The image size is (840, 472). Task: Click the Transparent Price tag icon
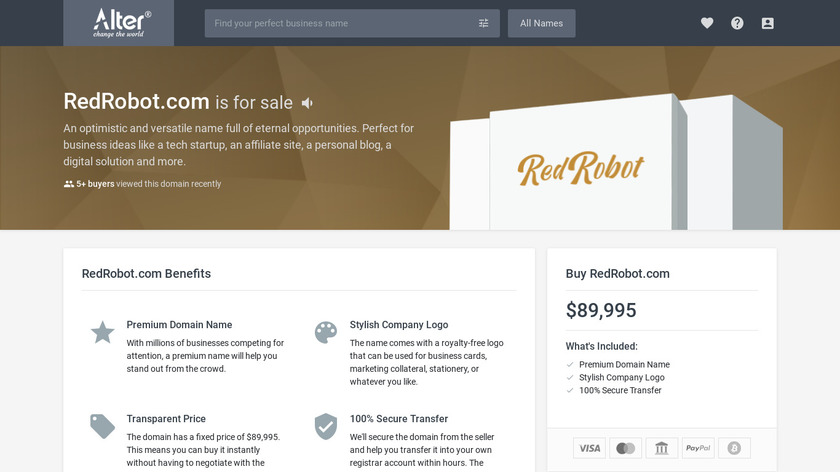pos(103,426)
